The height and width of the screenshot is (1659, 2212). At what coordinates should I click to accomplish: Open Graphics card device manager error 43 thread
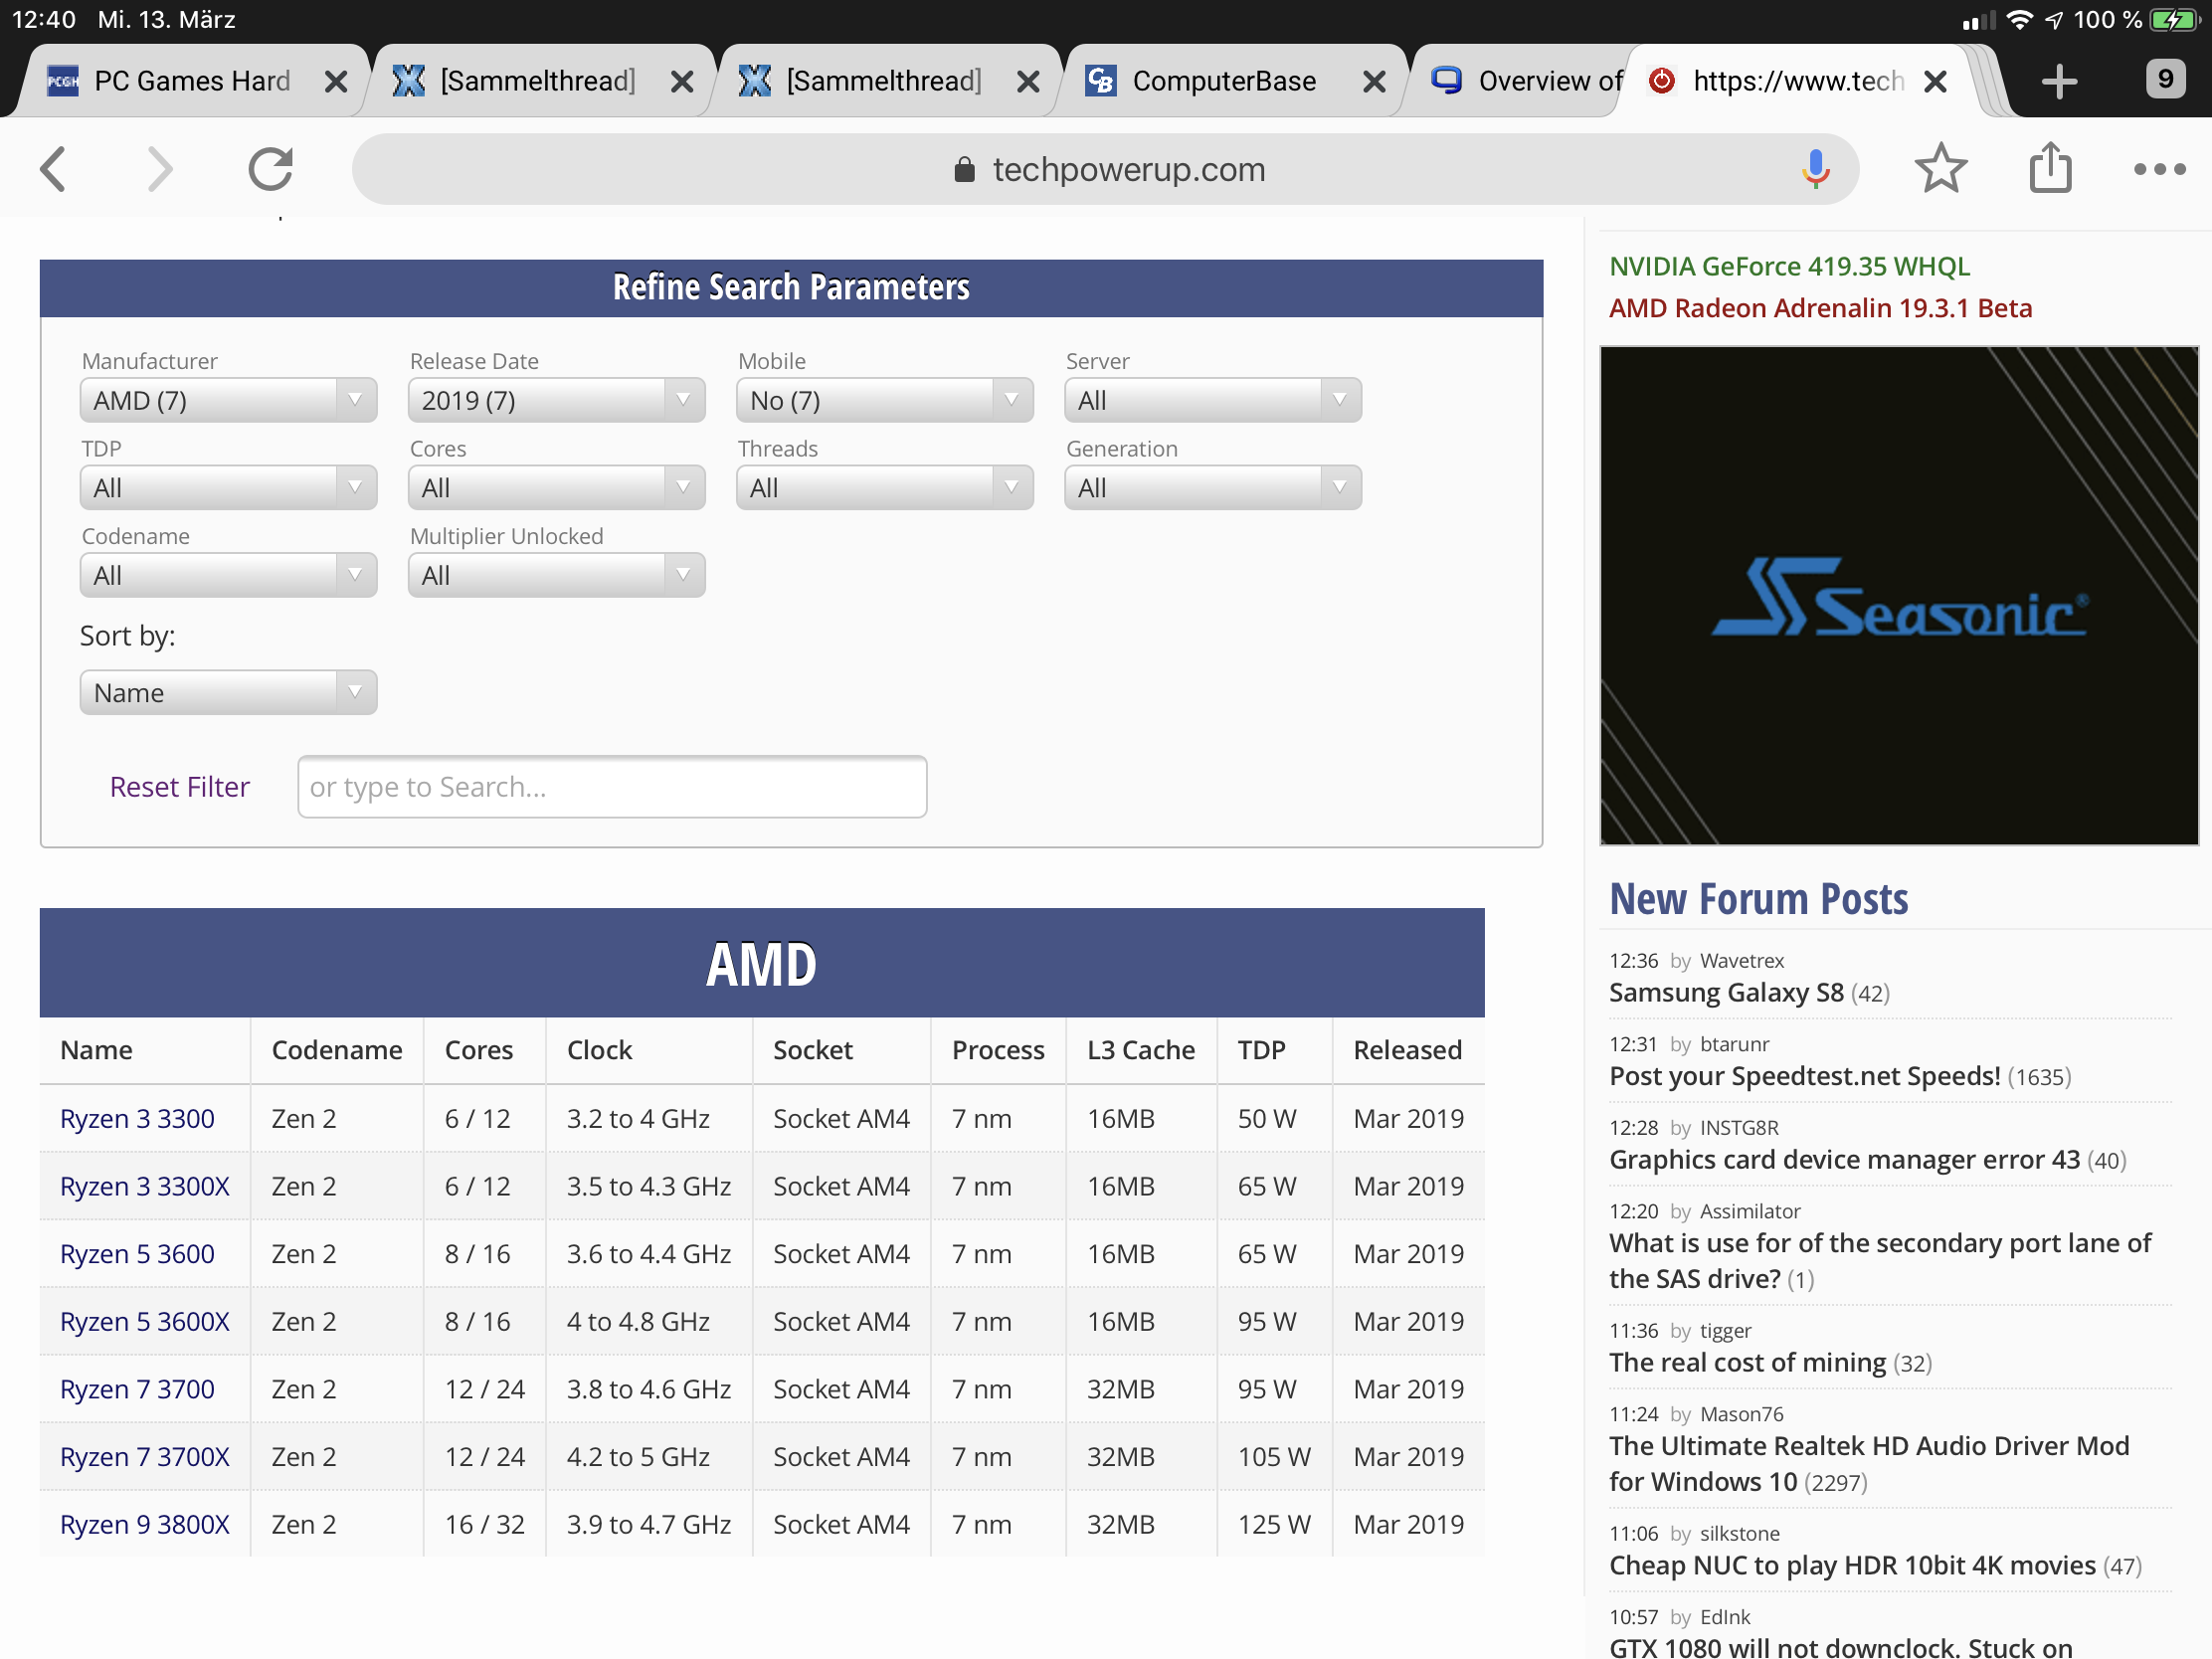pyautogui.click(x=1844, y=1159)
